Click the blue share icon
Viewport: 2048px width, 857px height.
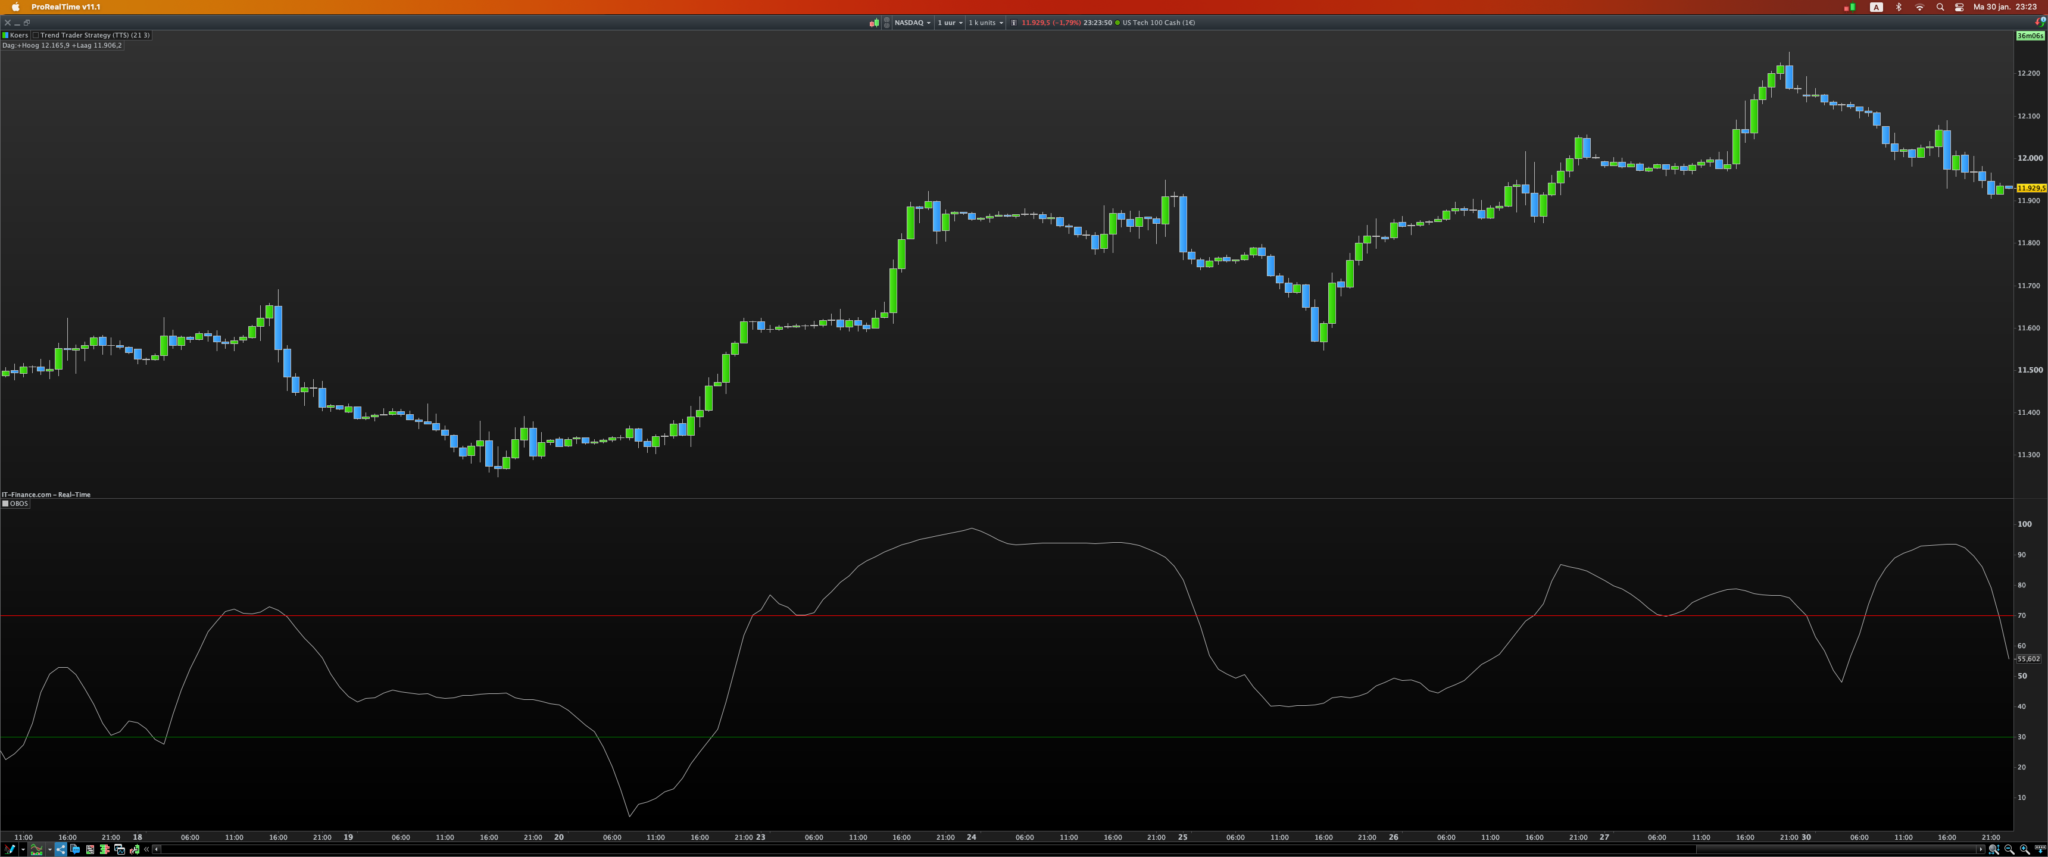click(x=61, y=849)
